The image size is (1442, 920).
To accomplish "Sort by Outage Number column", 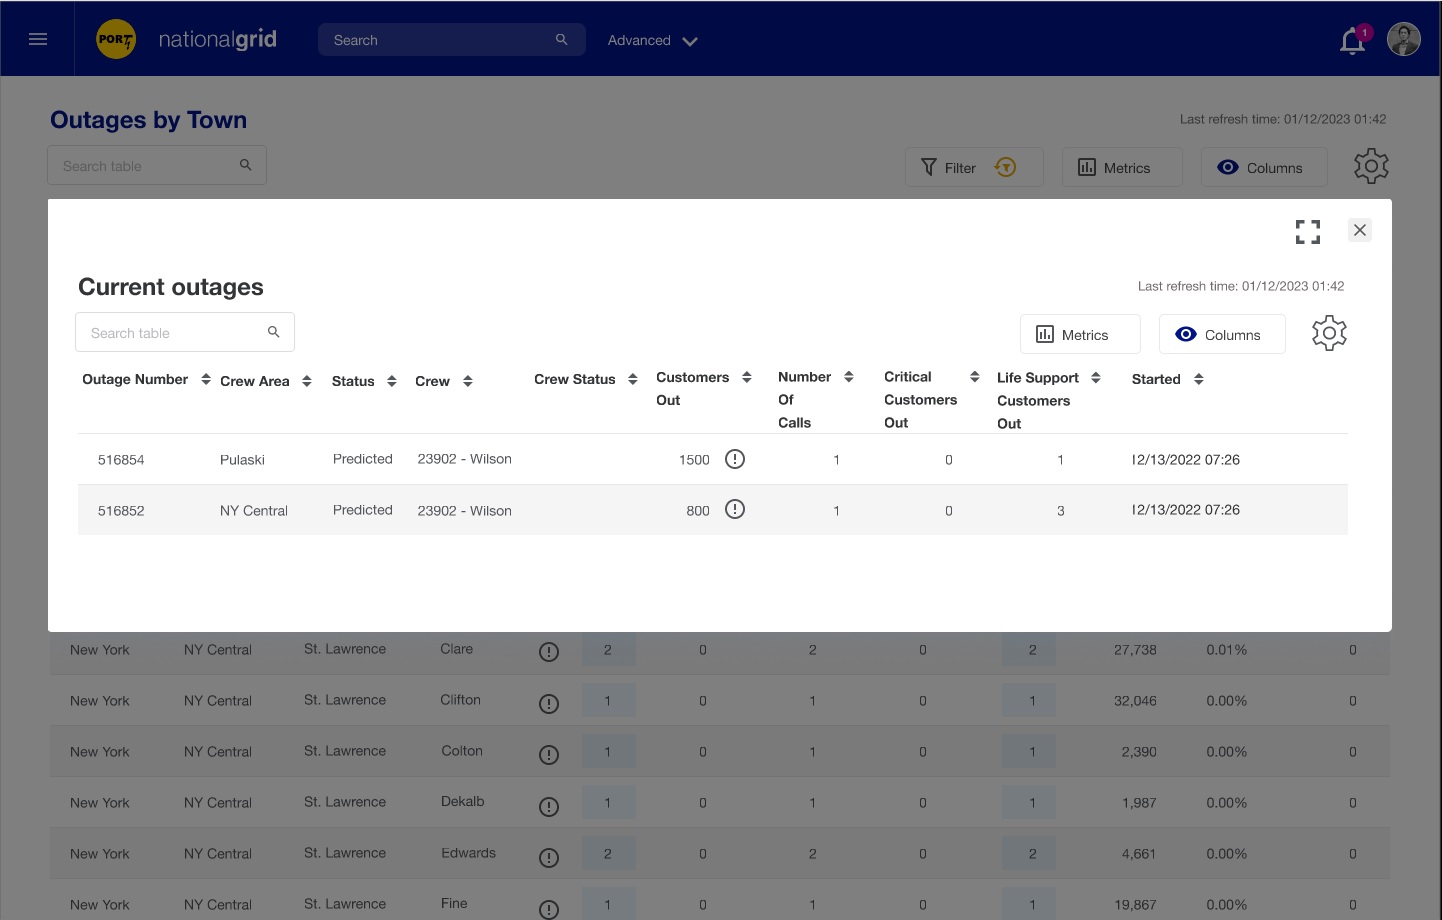I will pyautogui.click(x=206, y=379).
